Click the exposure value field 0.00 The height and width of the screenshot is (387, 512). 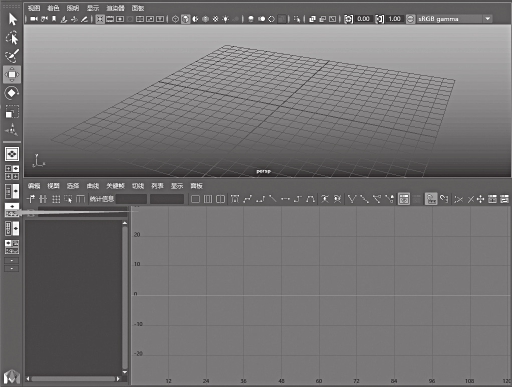[363, 19]
